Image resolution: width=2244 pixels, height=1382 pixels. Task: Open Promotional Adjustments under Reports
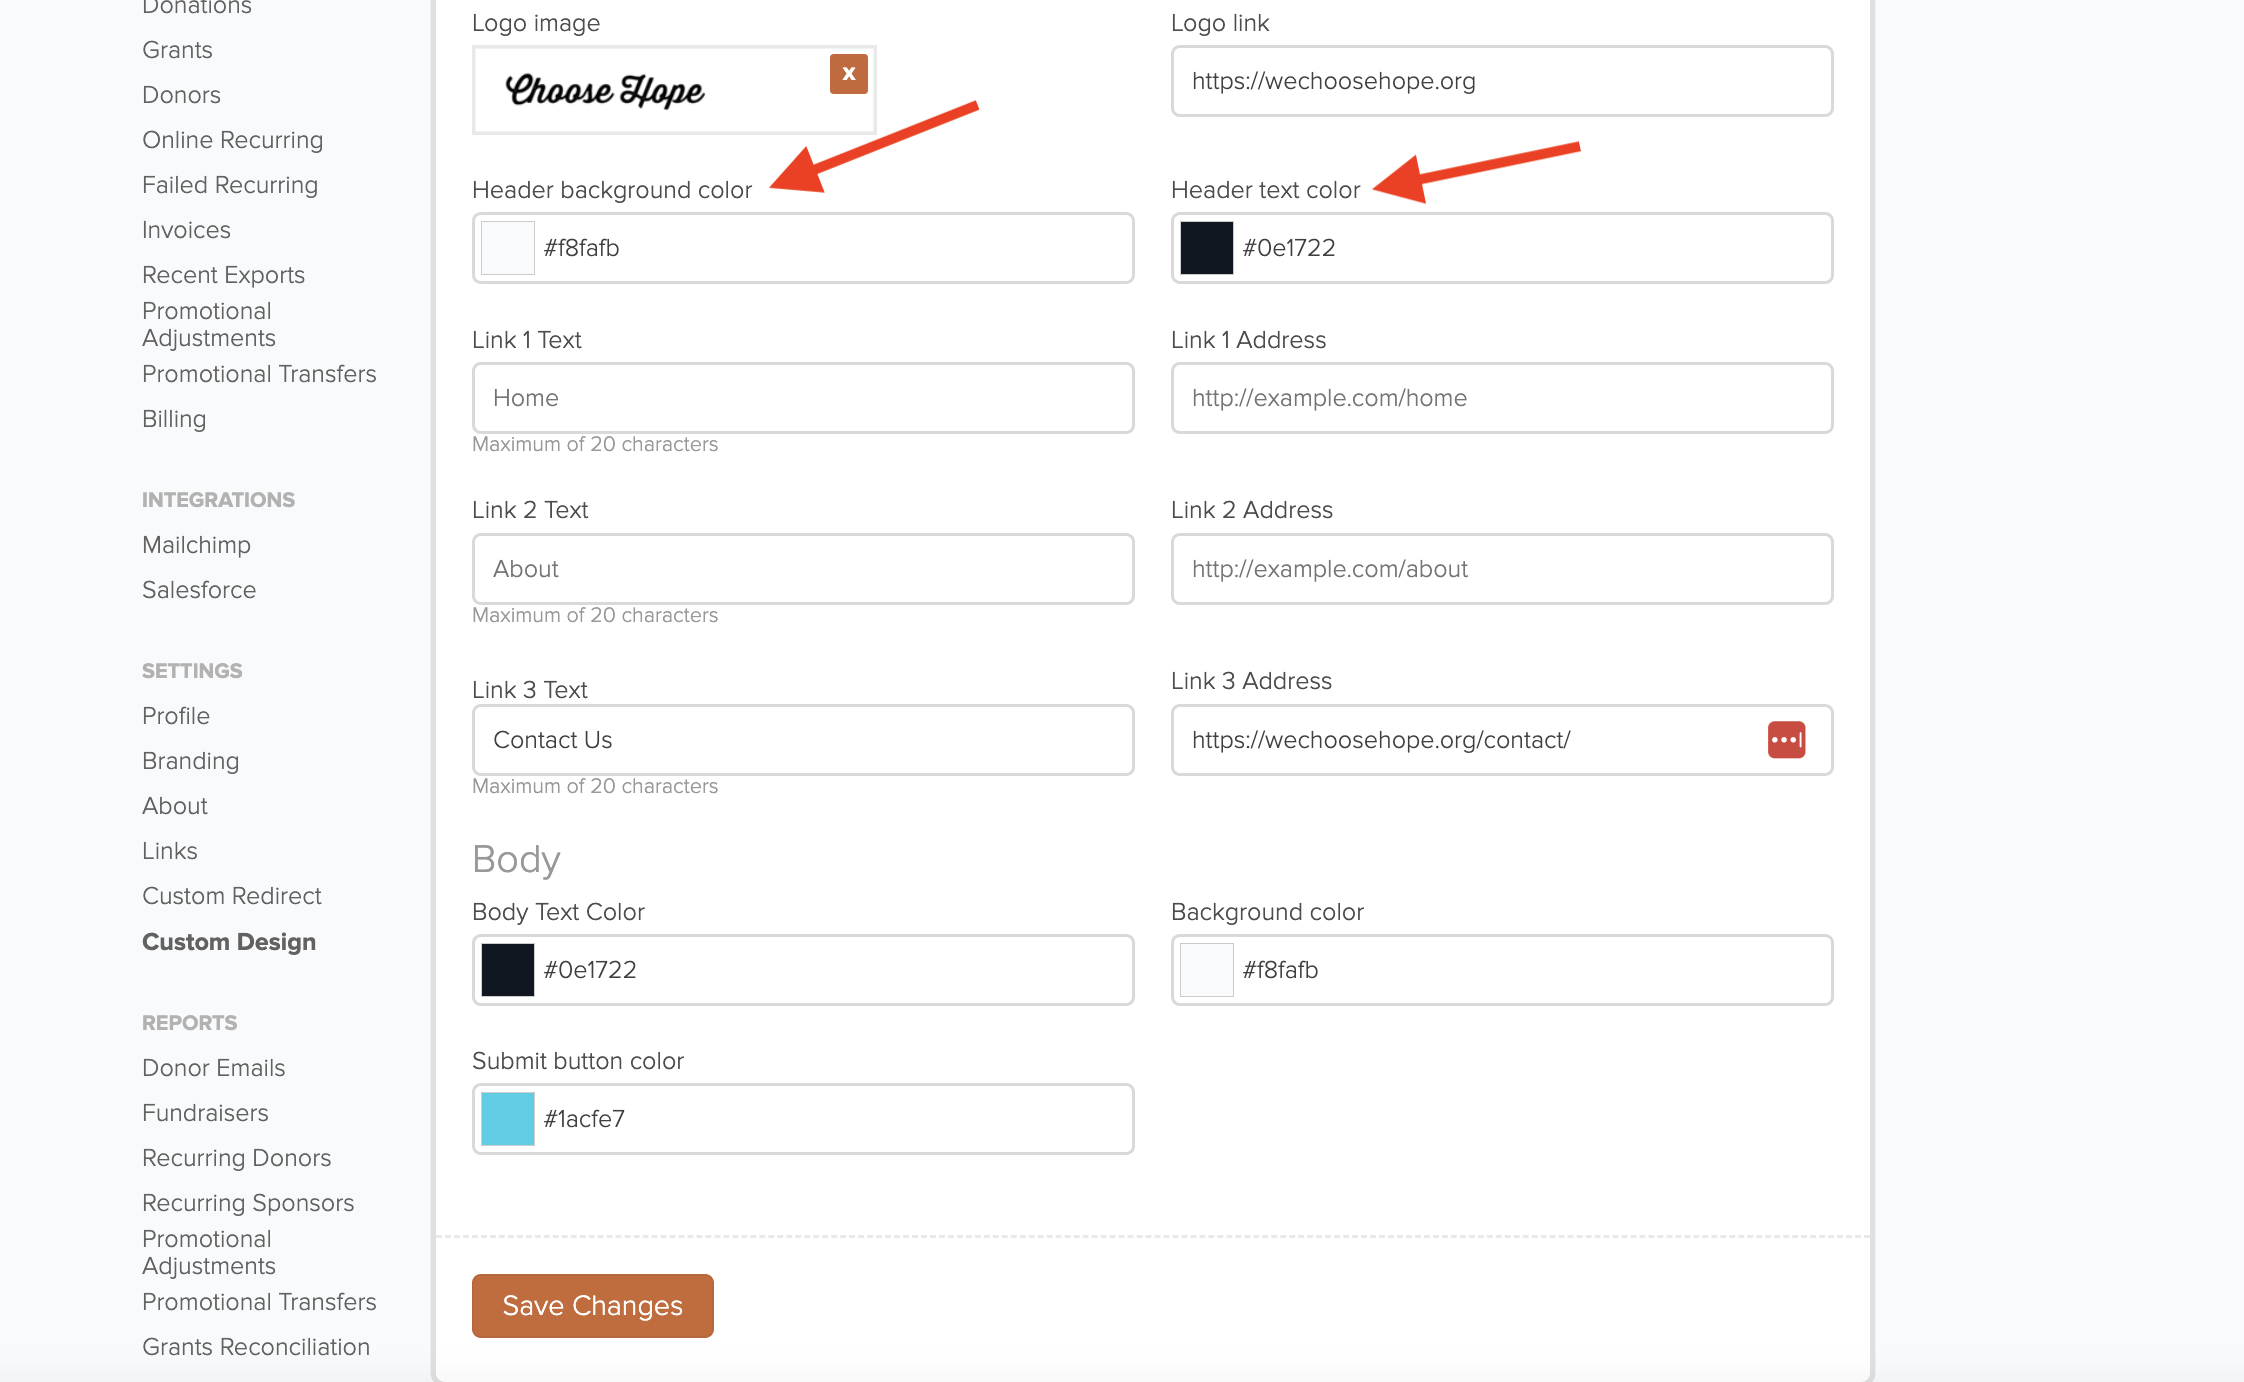(x=209, y=1252)
